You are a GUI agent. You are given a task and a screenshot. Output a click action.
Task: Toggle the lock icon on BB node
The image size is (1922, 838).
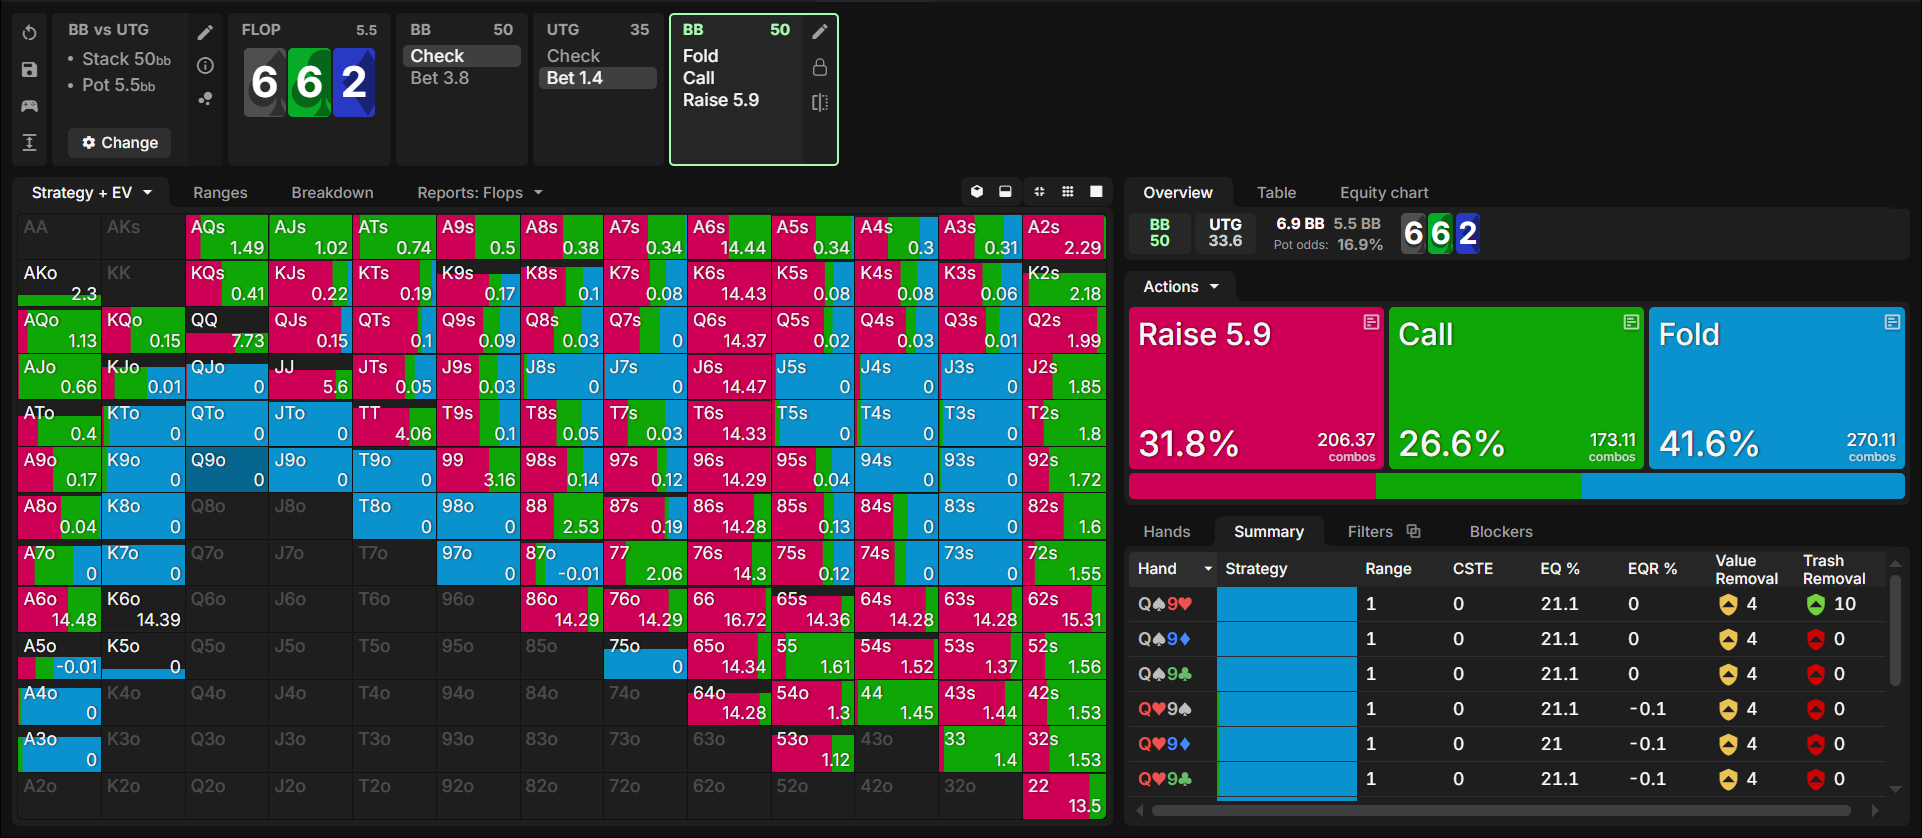819,67
